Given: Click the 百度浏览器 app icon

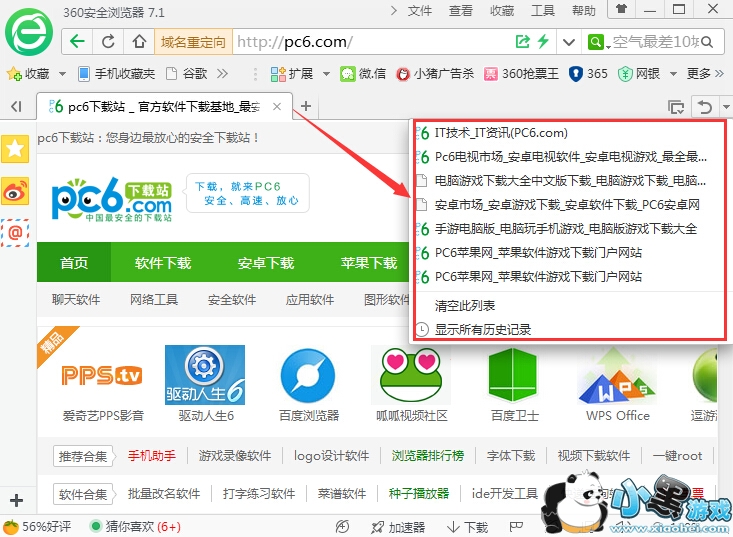Looking at the screenshot, I should click(308, 376).
